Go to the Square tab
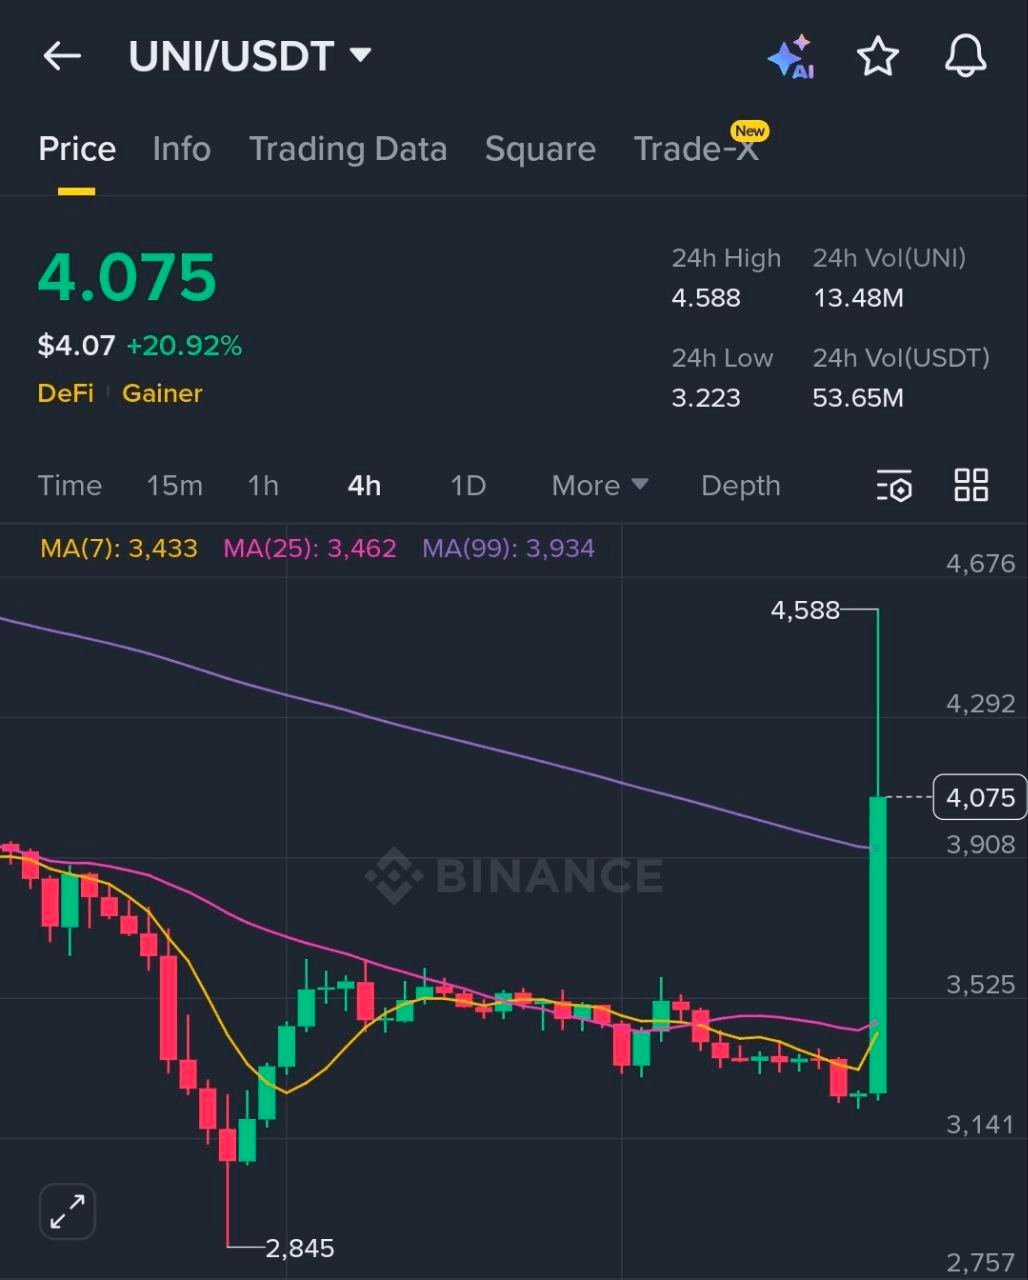This screenshot has width=1028, height=1280. 540,149
